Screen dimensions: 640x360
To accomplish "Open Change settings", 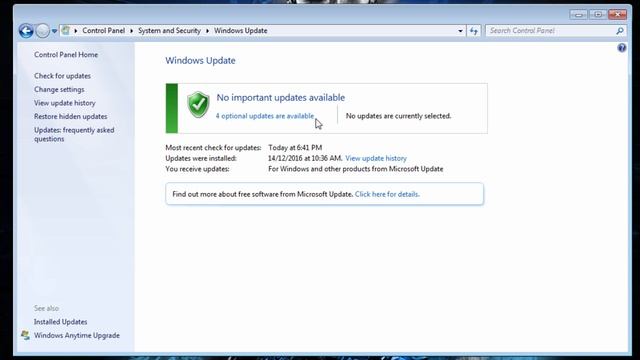I will point(59,89).
